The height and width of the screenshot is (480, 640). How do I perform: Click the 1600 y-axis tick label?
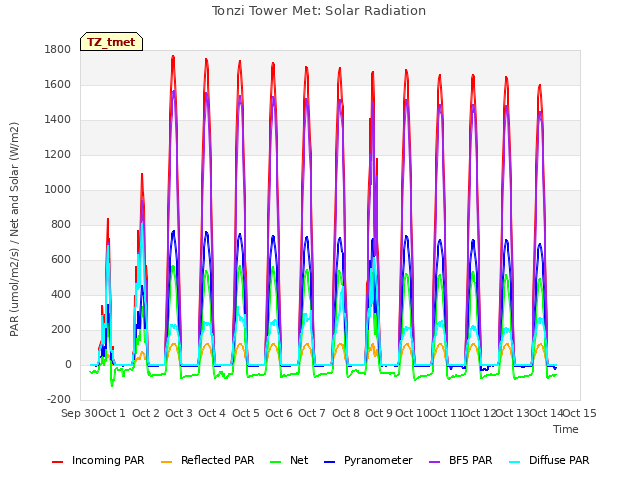(58, 85)
